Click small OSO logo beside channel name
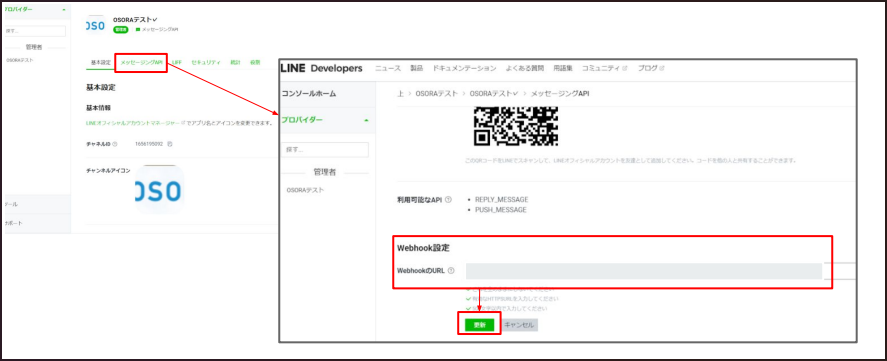The image size is (887, 361). [95, 25]
